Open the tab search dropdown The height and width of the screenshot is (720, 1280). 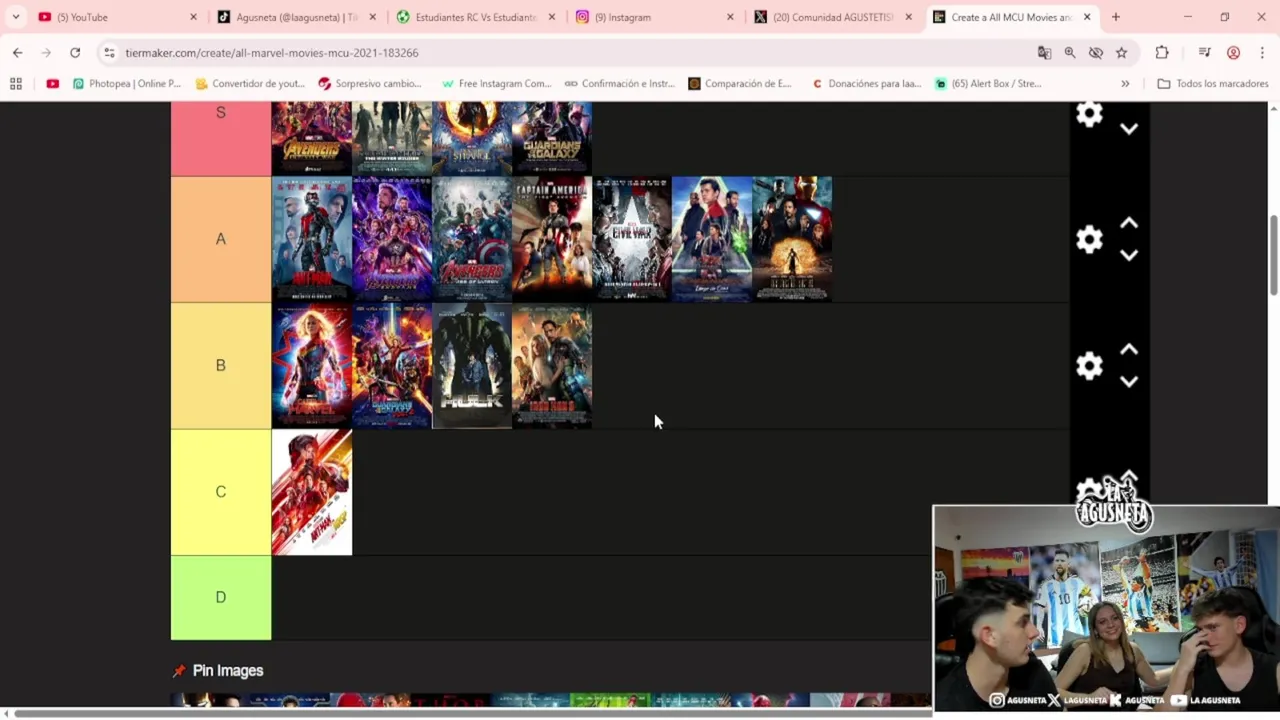16,17
